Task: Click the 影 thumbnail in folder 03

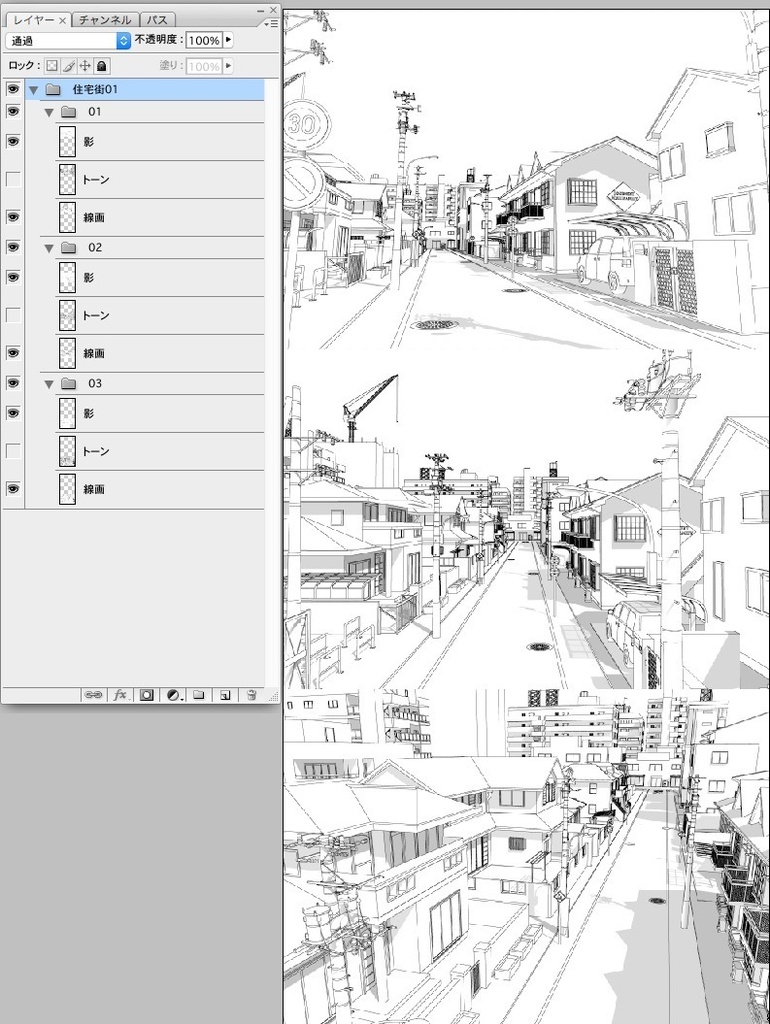Action: 67,413
